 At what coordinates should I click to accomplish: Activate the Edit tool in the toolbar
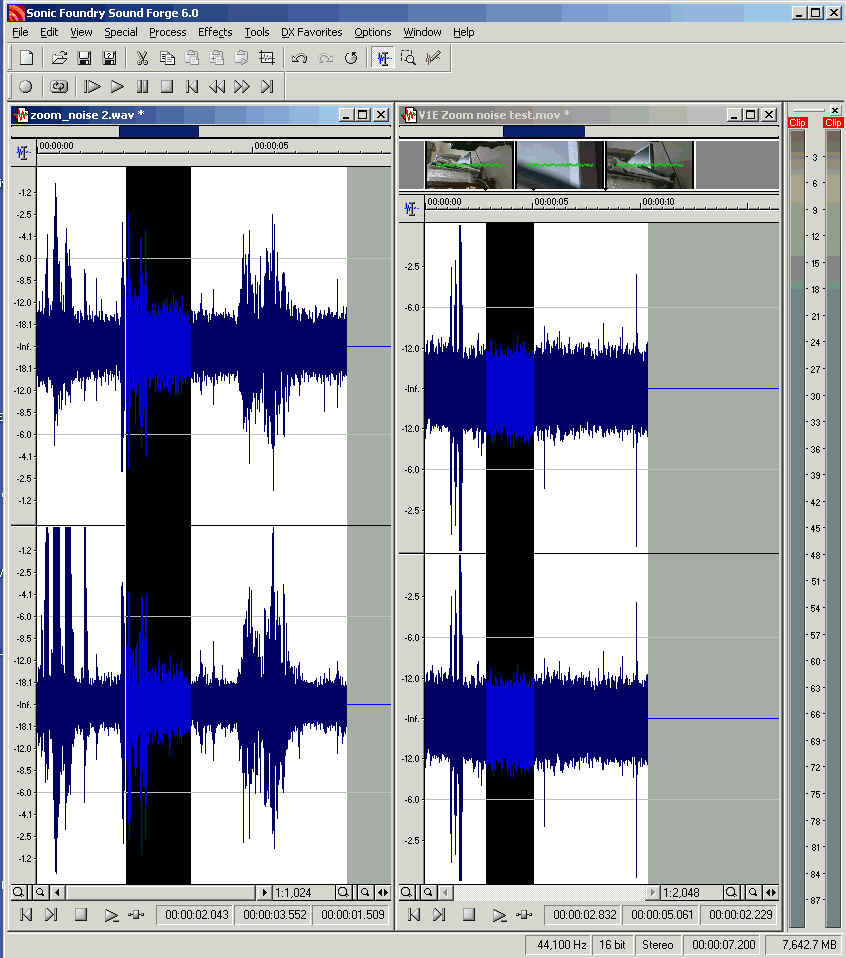tap(383, 58)
